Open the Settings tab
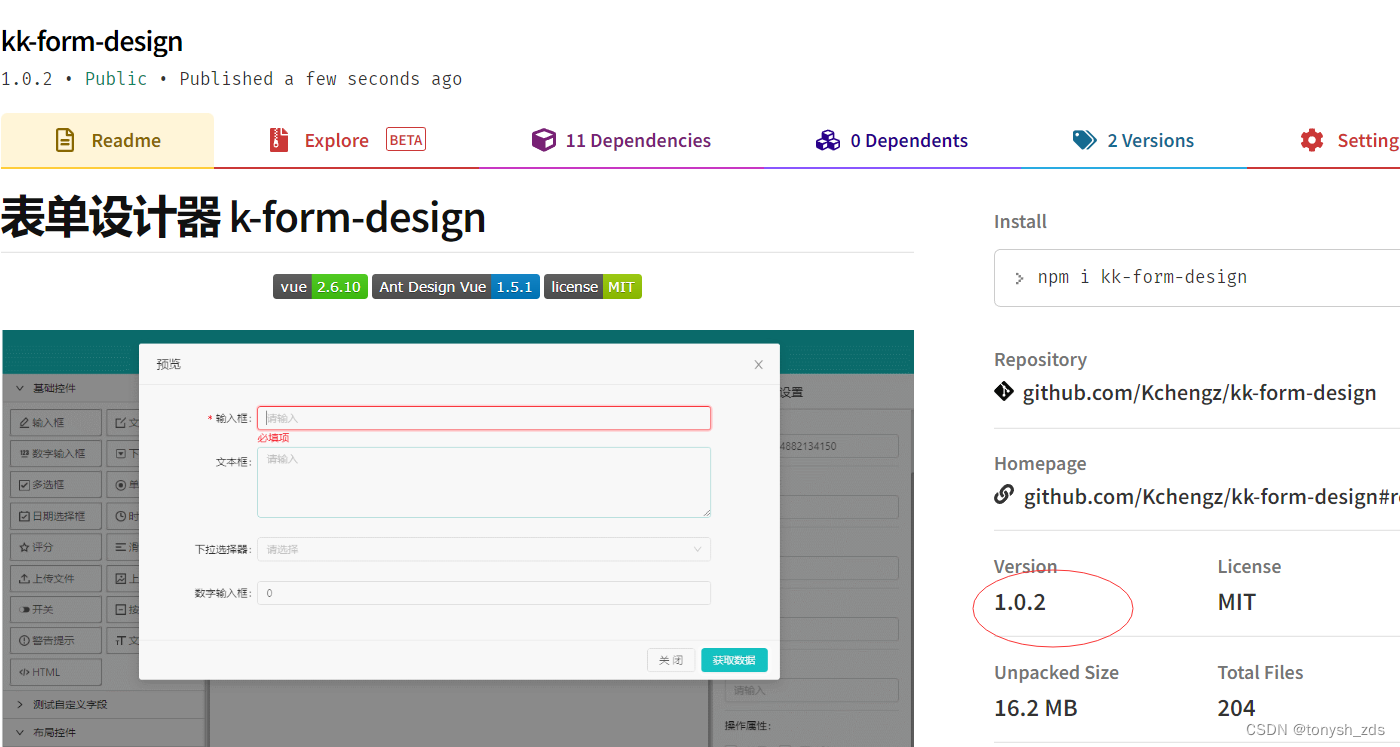 pyautogui.click(x=1324, y=140)
